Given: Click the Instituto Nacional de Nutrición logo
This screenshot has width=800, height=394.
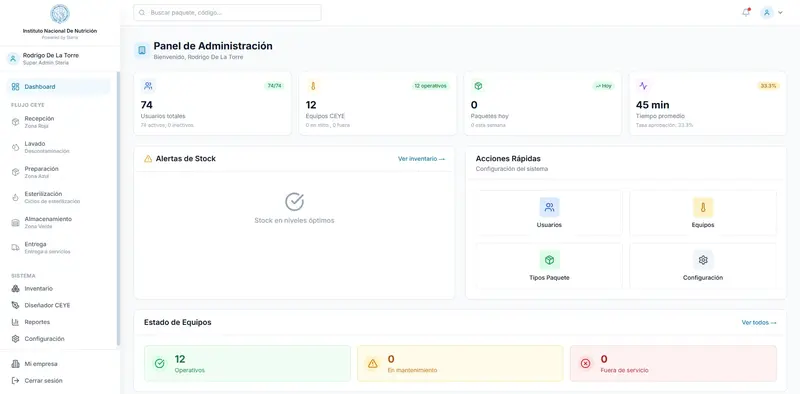Looking at the screenshot, I should pyautogui.click(x=60, y=14).
